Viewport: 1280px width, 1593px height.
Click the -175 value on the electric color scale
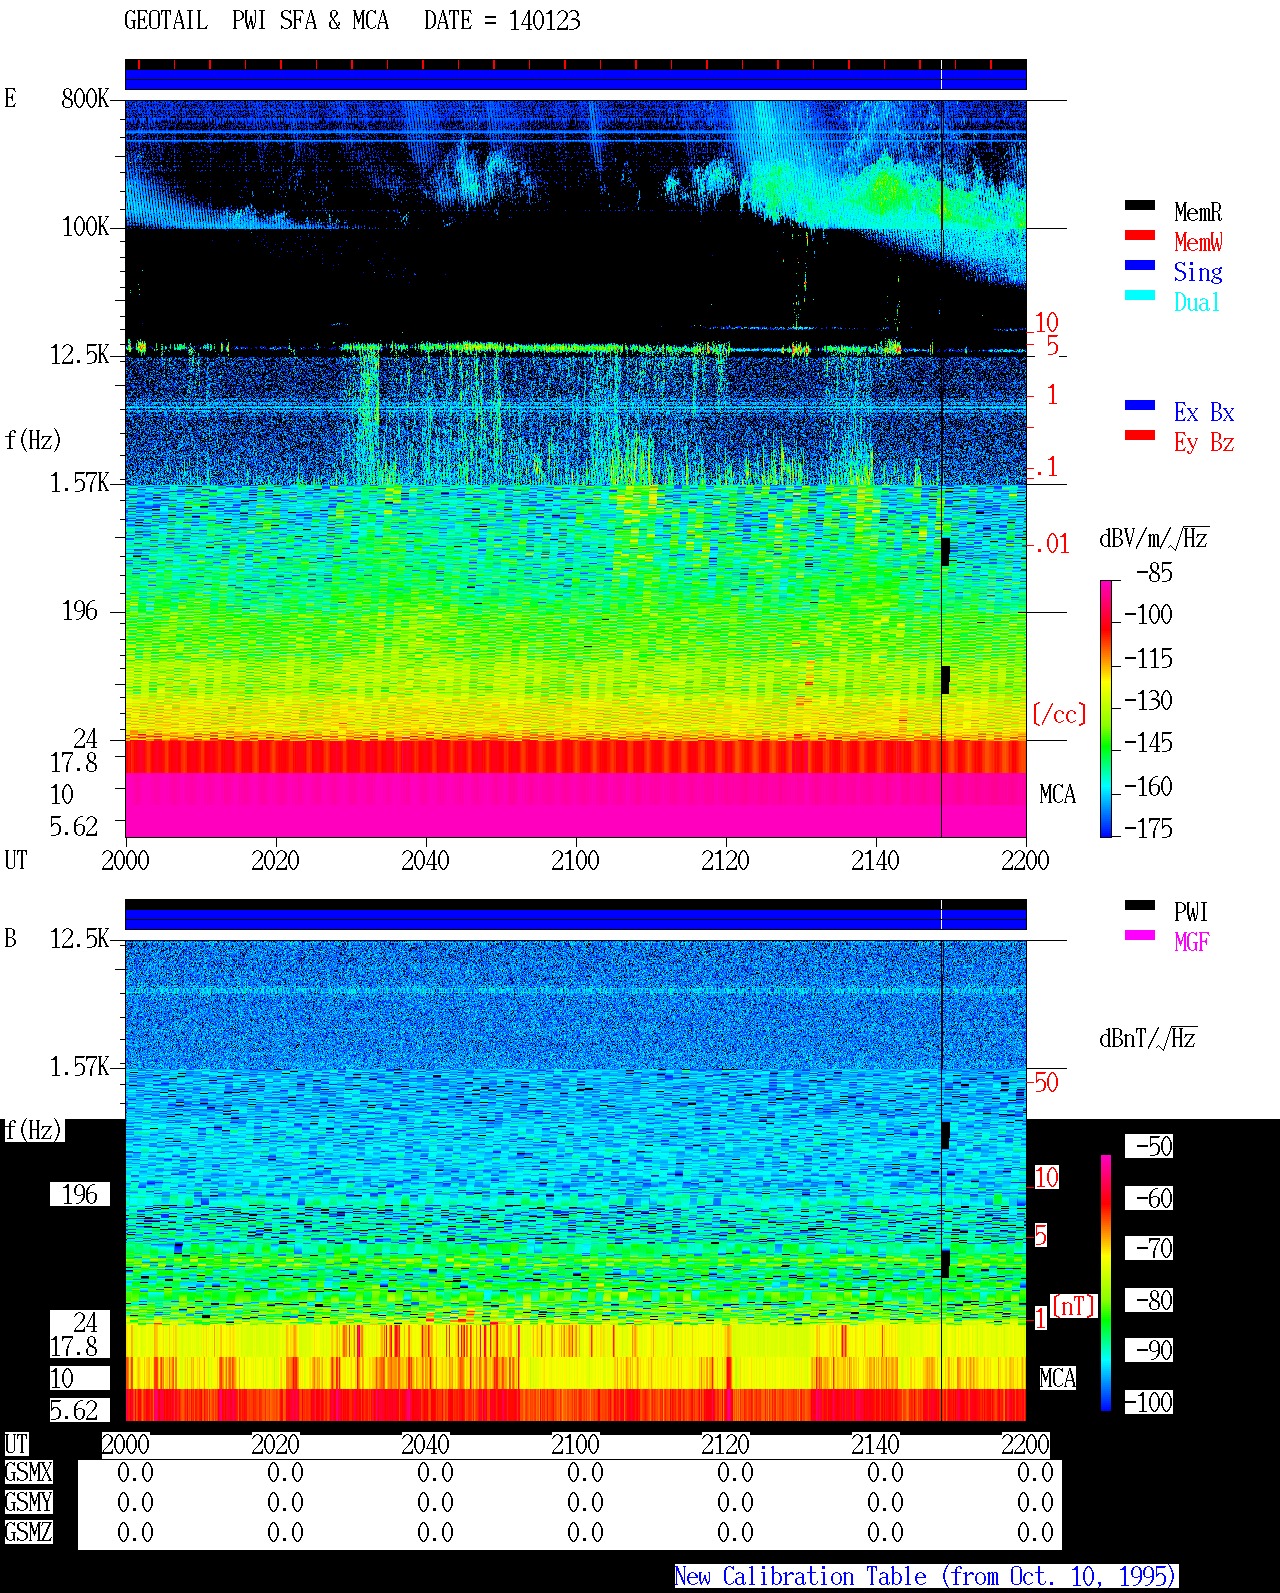pyautogui.click(x=1148, y=828)
